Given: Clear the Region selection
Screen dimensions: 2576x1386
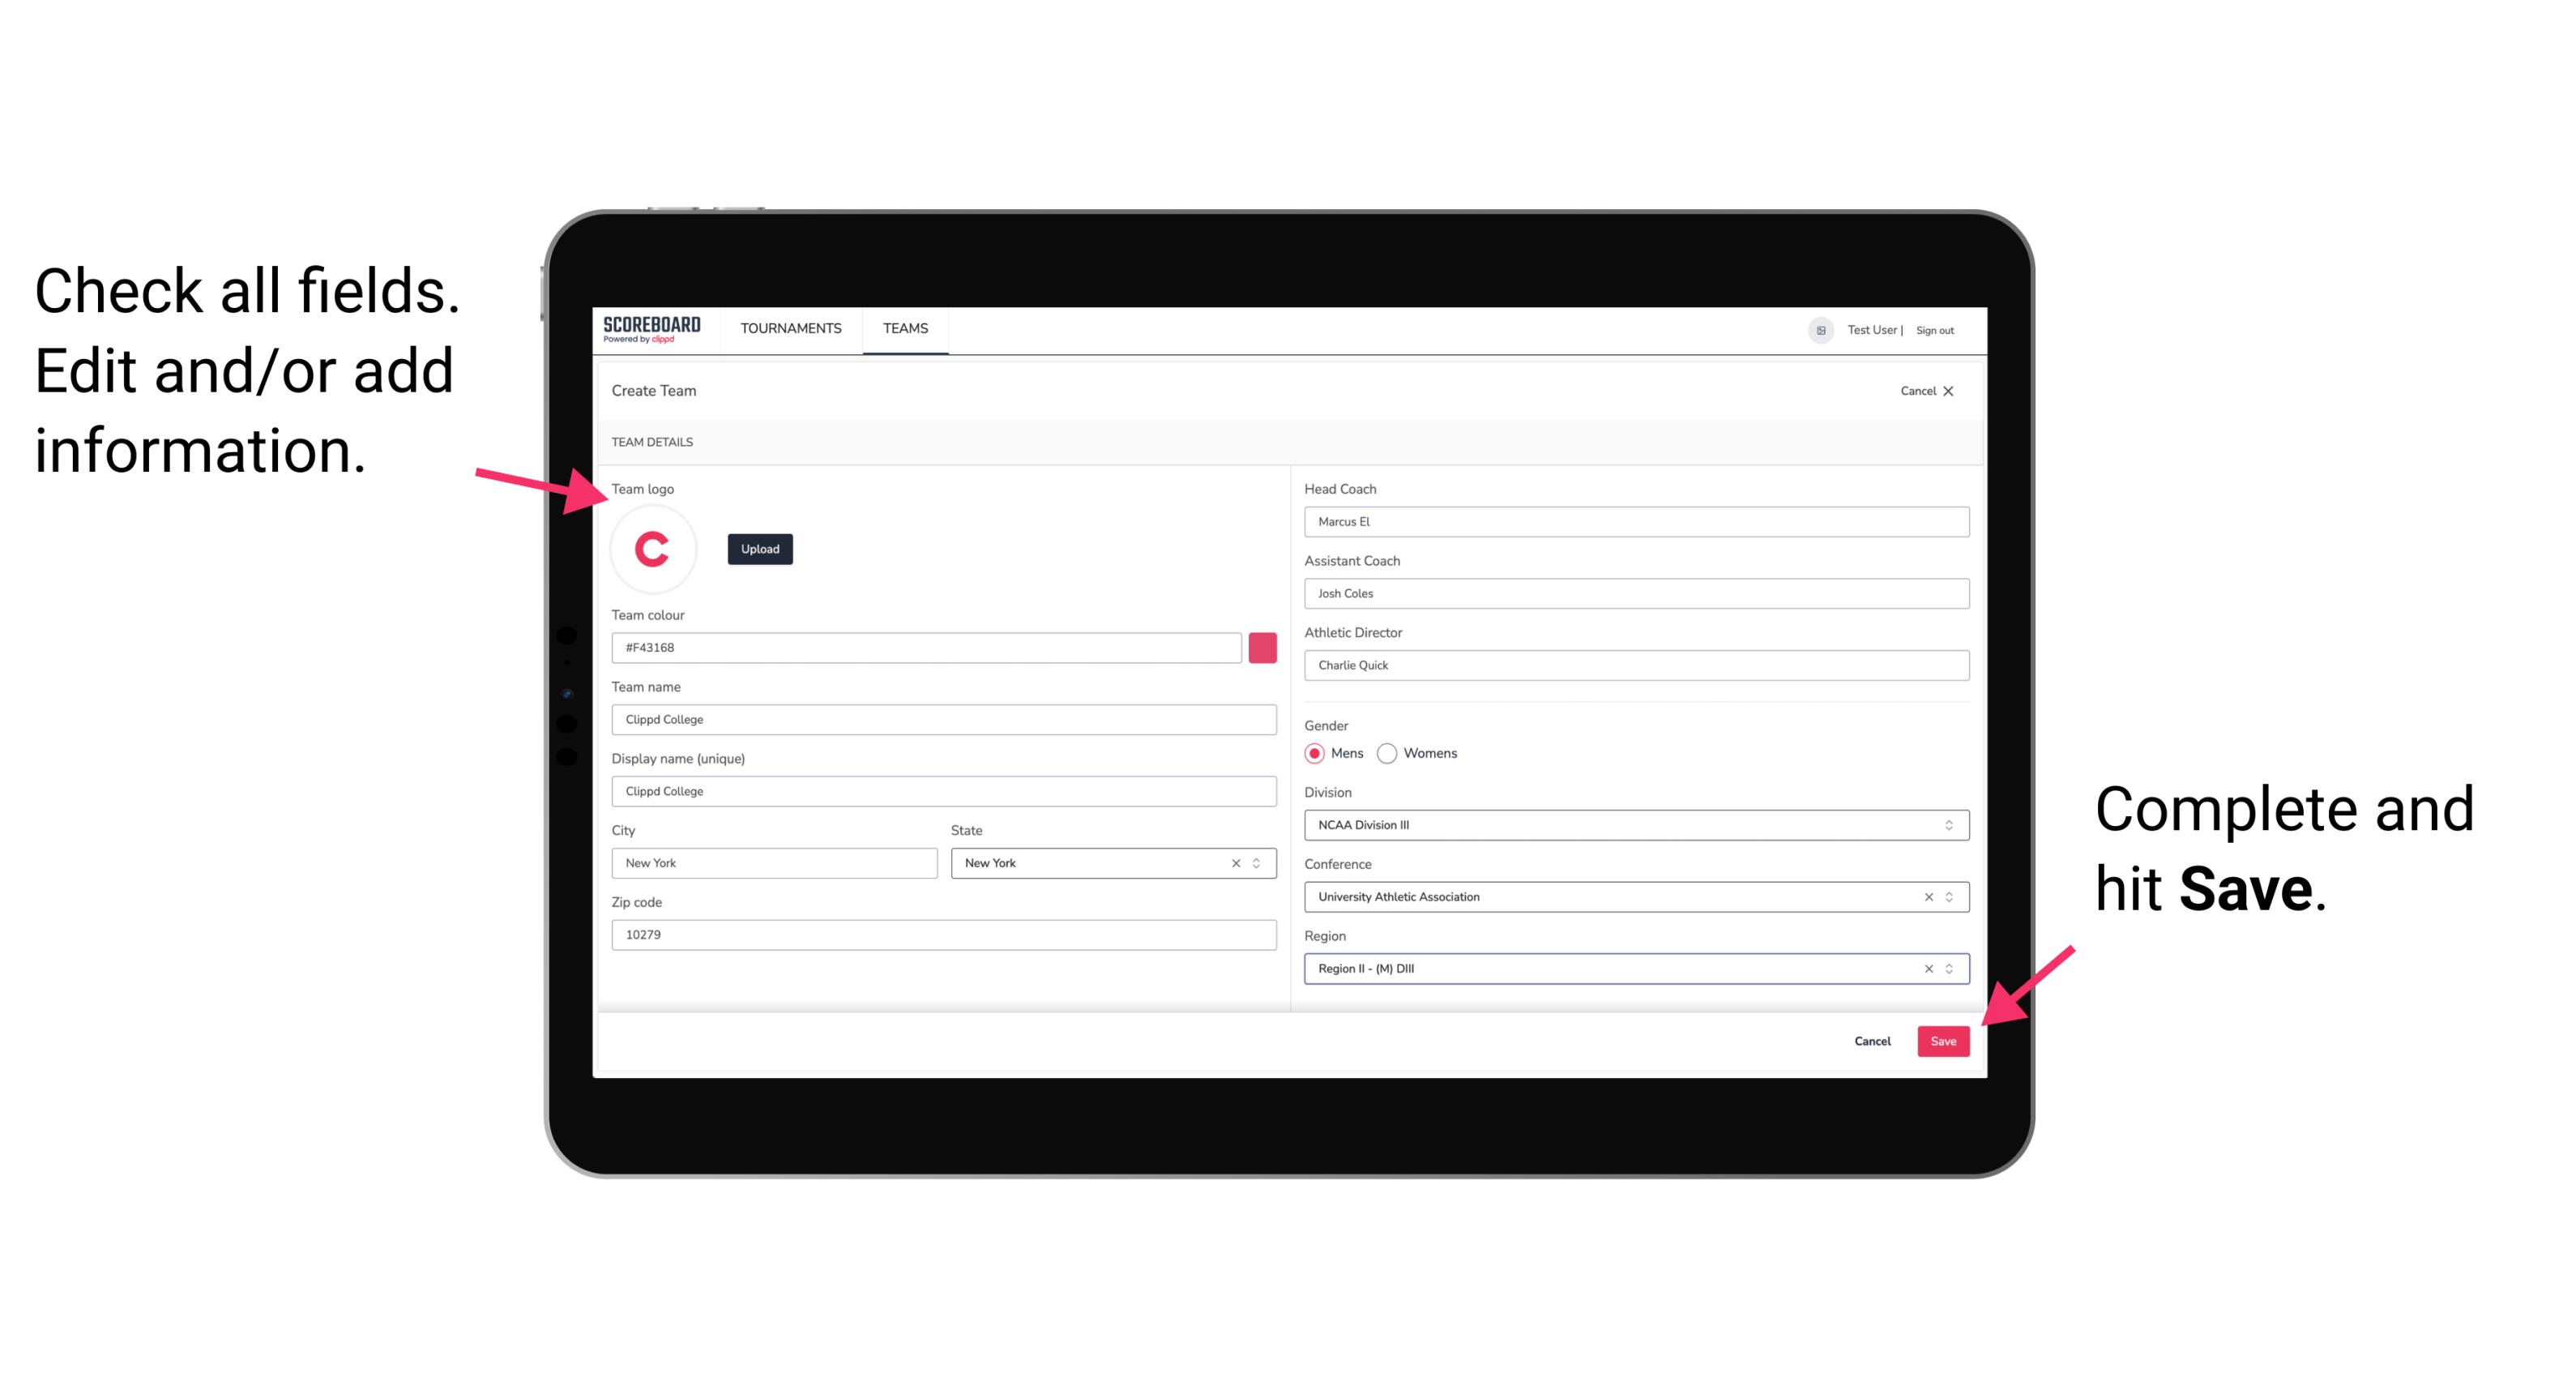Looking at the screenshot, I should coord(1923,968).
